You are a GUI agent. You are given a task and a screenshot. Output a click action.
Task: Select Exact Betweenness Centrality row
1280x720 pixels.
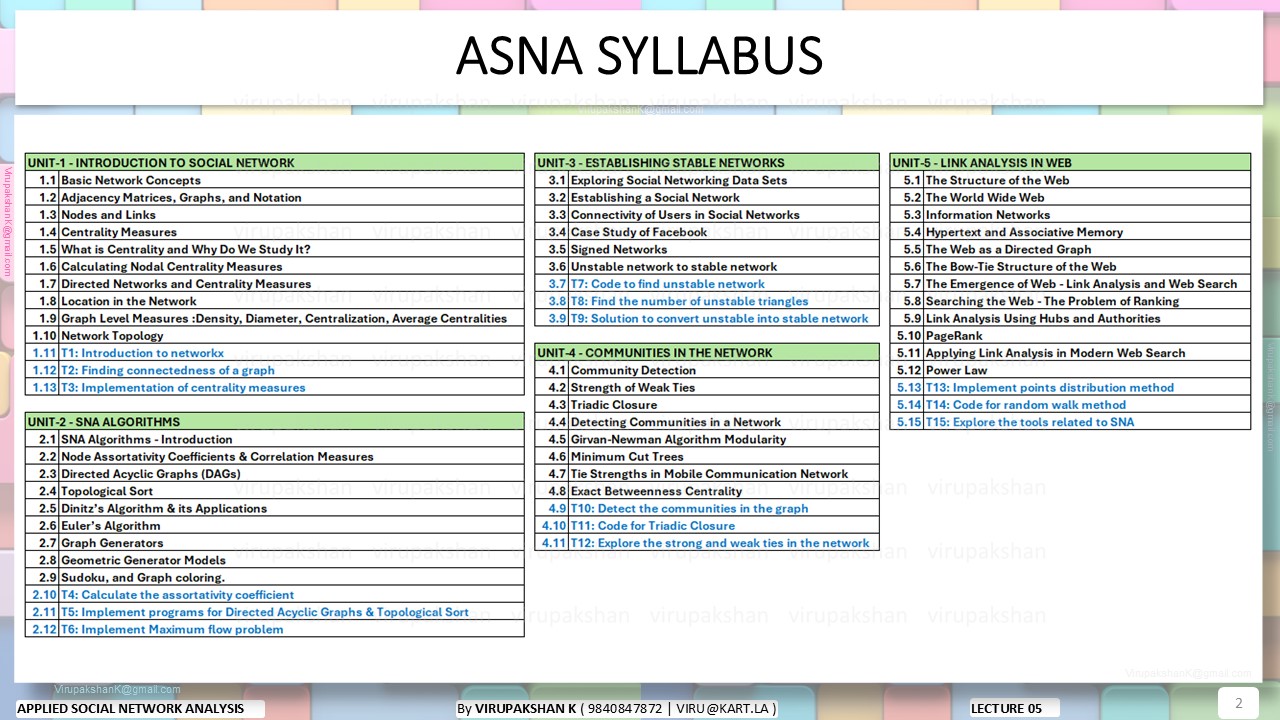tap(707, 491)
